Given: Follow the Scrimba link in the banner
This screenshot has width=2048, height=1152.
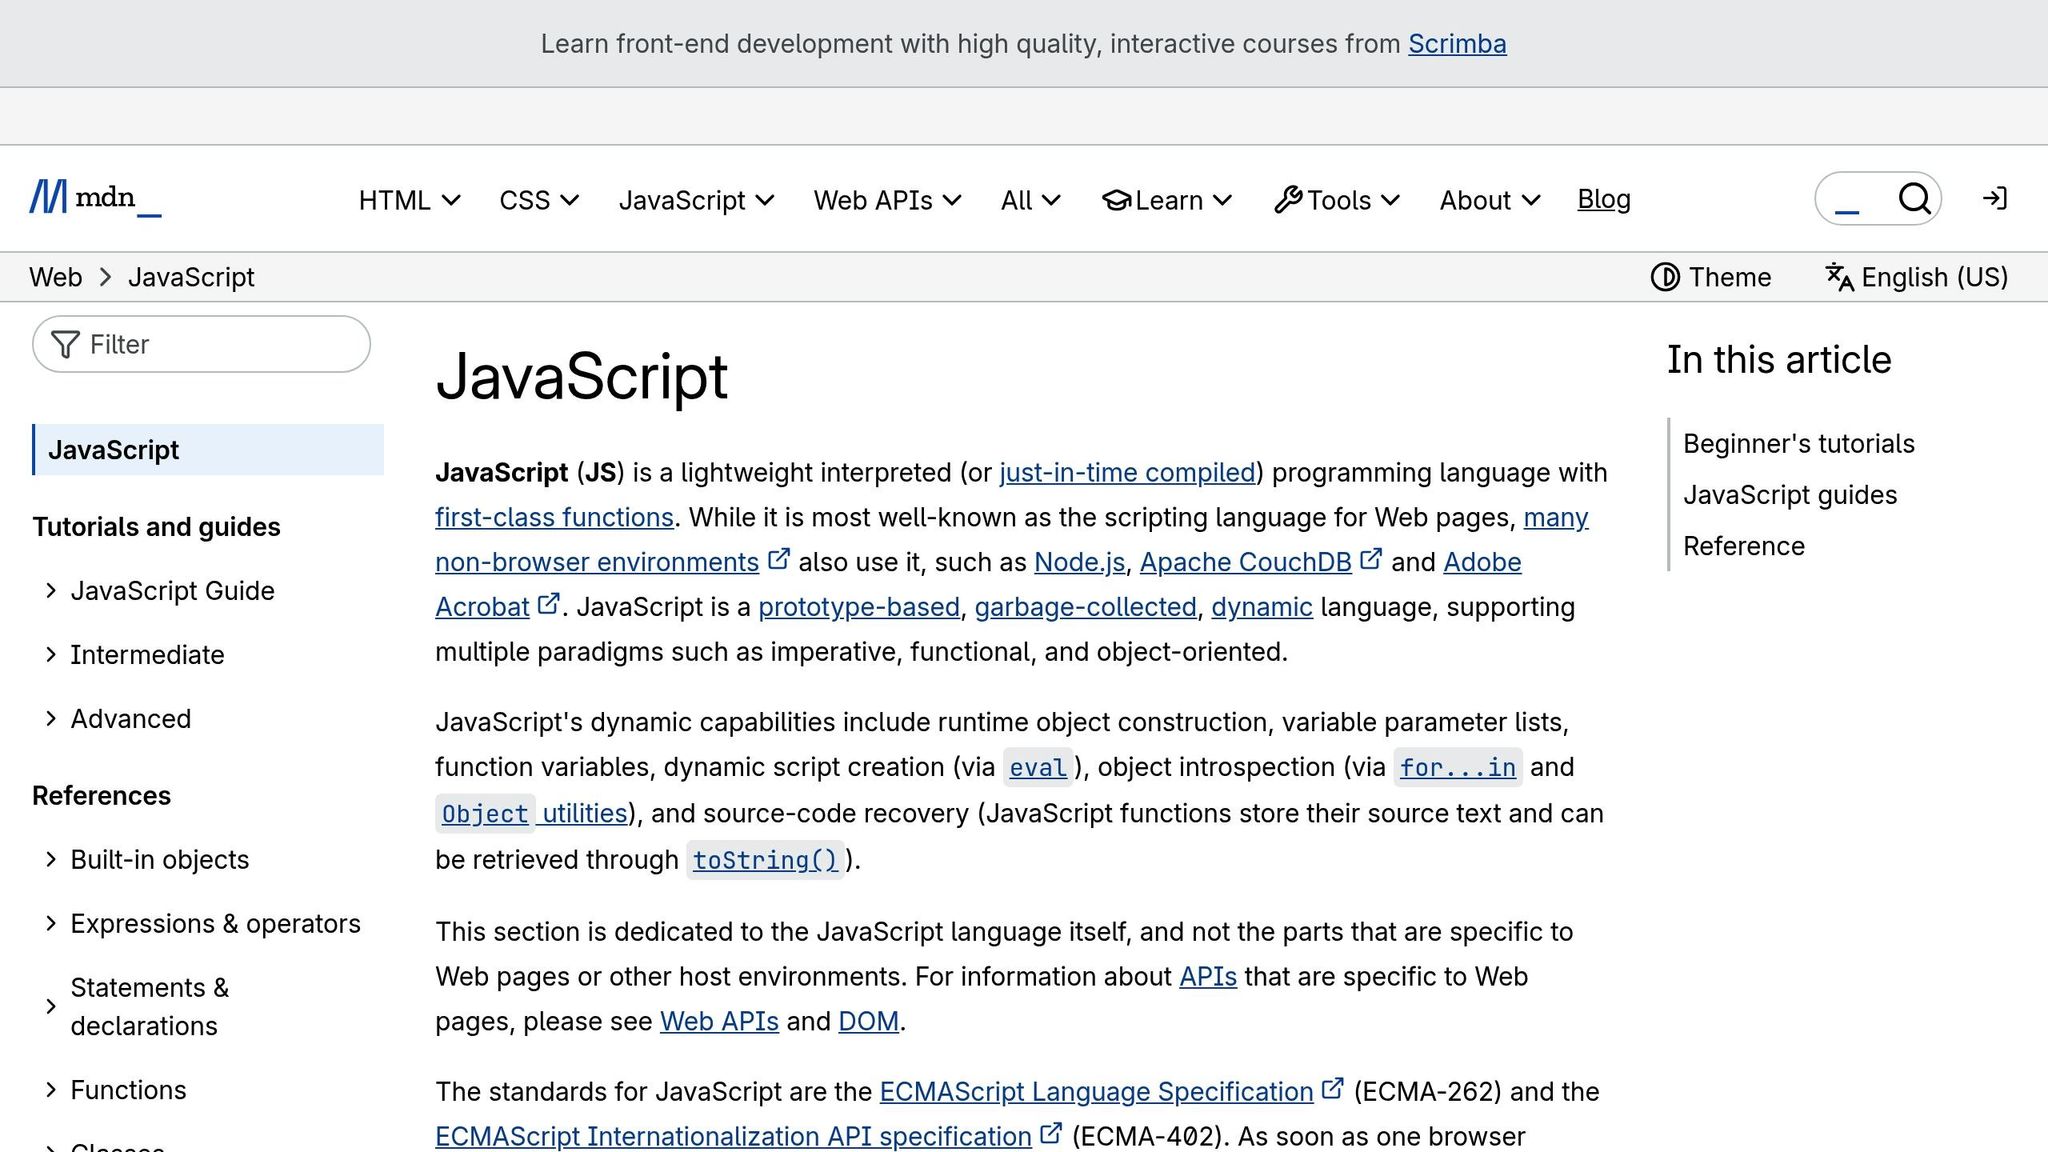Looking at the screenshot, I should tap(1457, 43).
